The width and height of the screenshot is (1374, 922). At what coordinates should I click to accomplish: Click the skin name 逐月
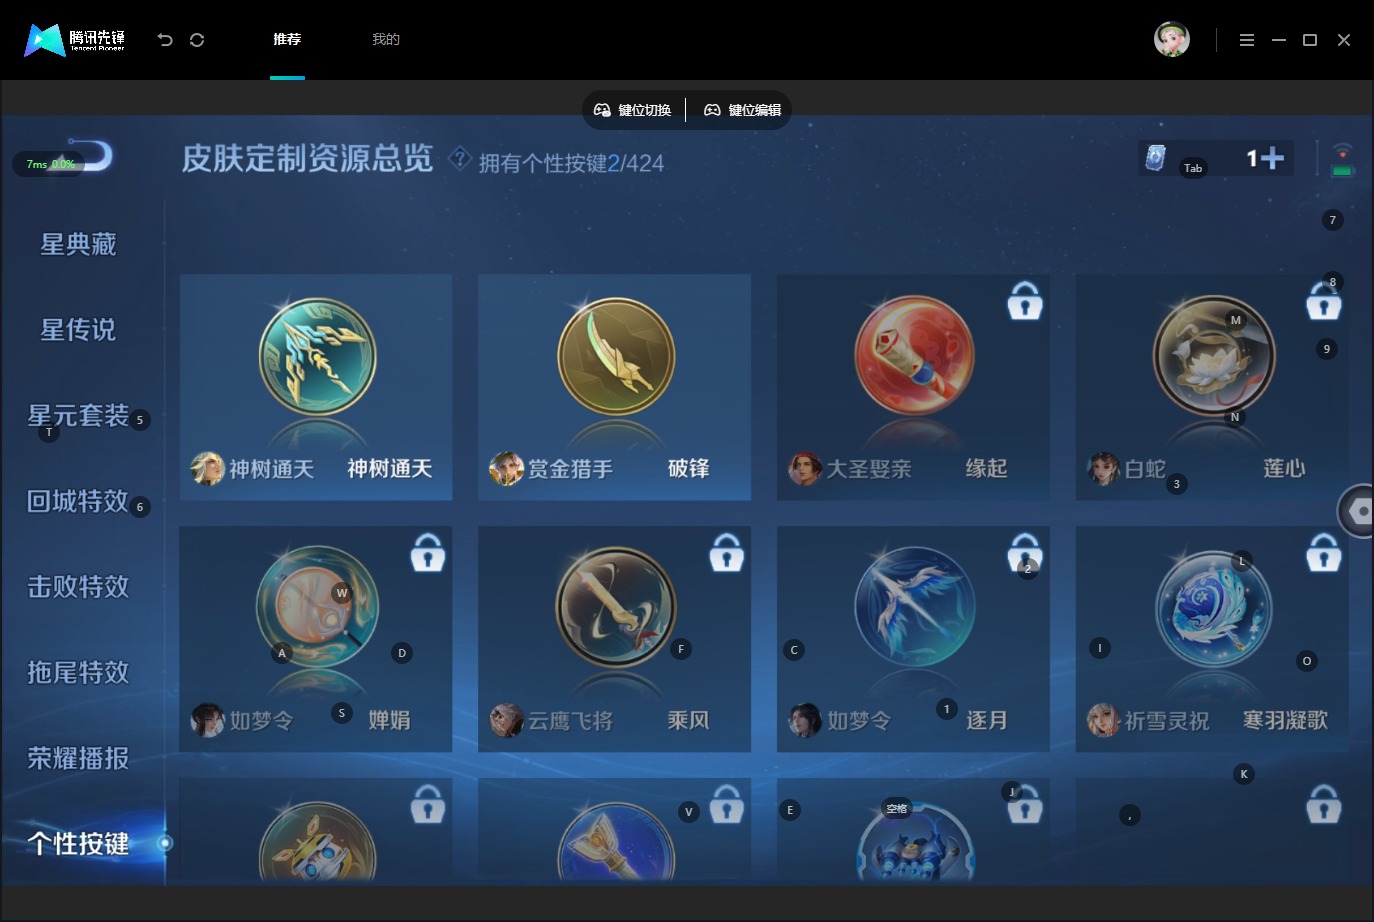pyautogui.click(x=986, y=721)
